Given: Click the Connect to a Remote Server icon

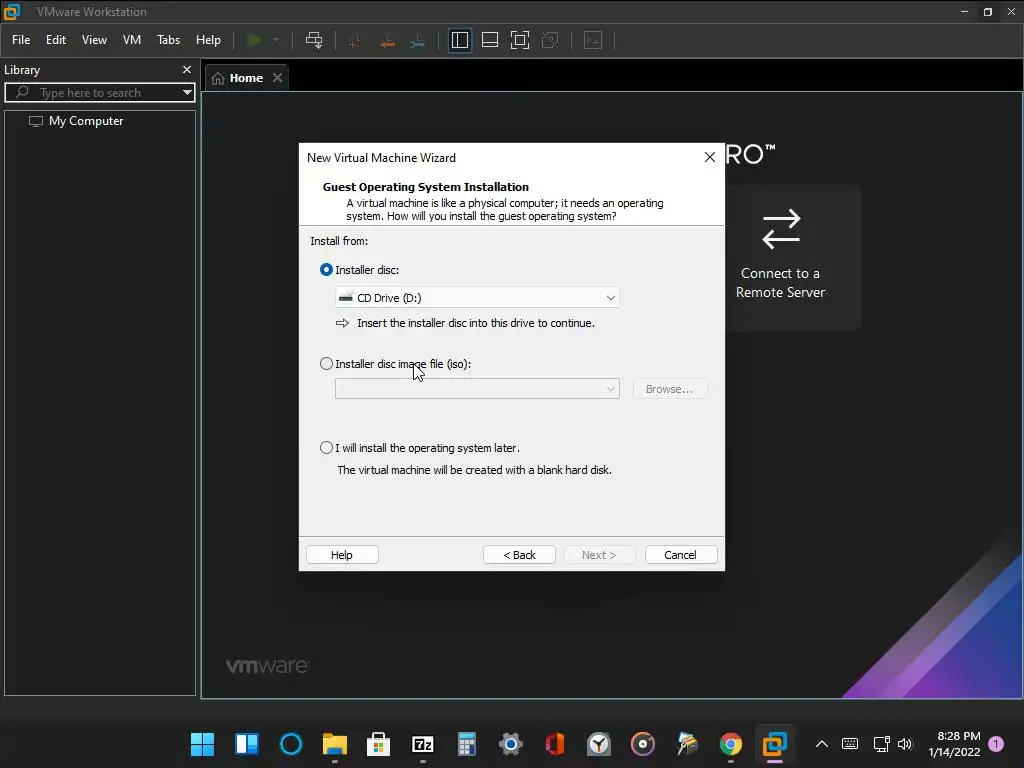Looking at the screenshot, I should pyautogui.click(x=781, y=229).
